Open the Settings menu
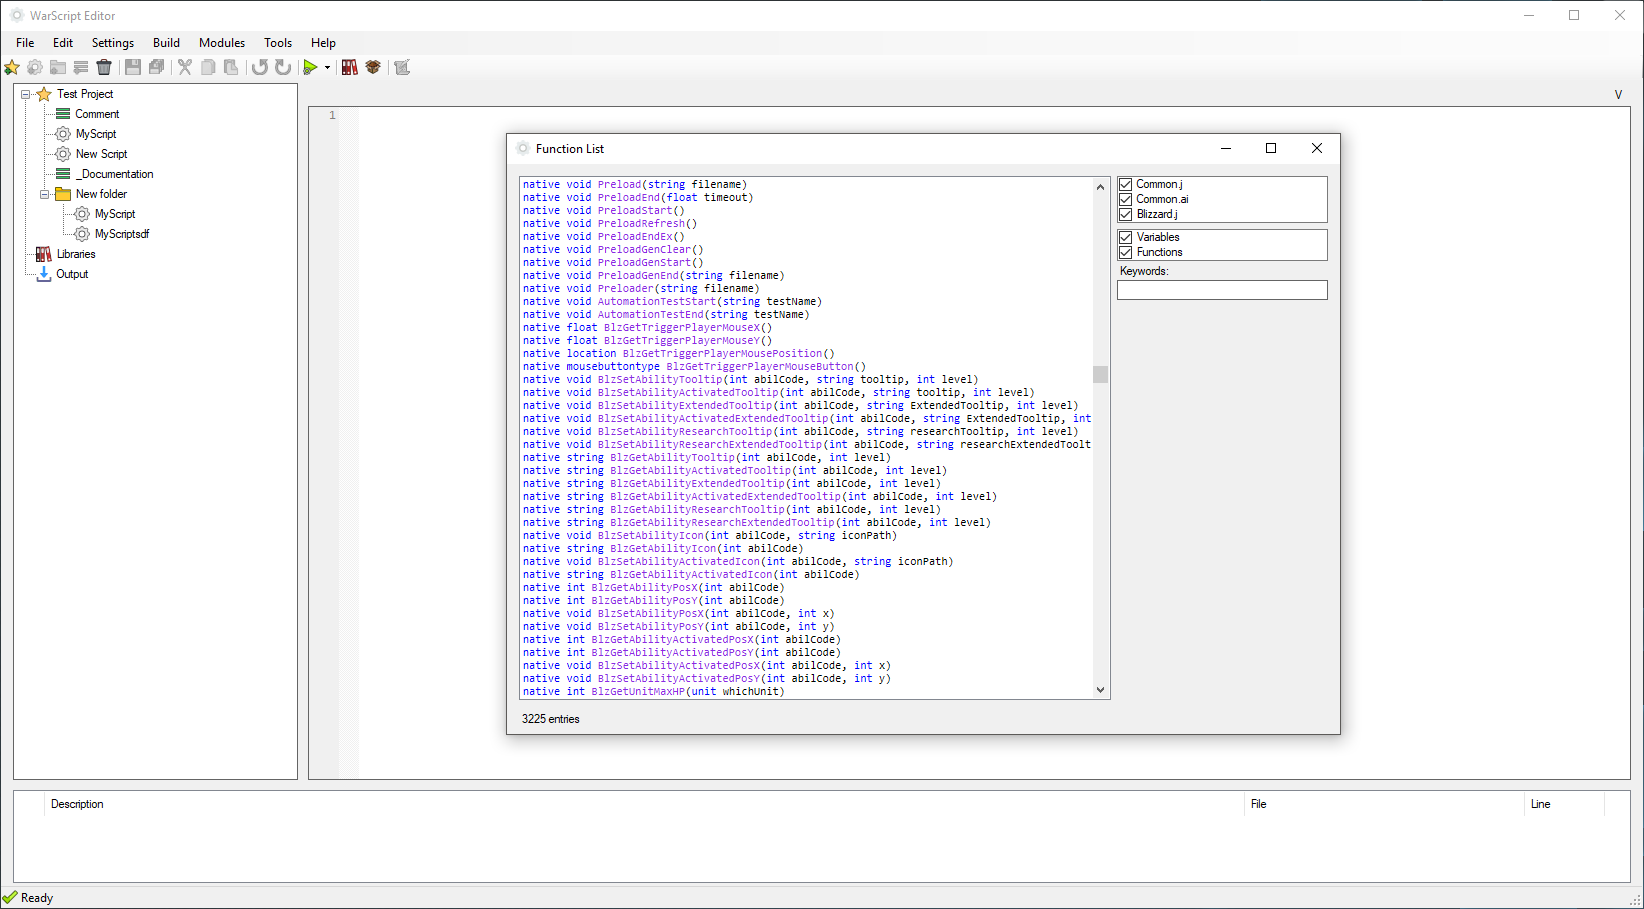Viewport: 1644px width, 909px height. click(113, 43)
